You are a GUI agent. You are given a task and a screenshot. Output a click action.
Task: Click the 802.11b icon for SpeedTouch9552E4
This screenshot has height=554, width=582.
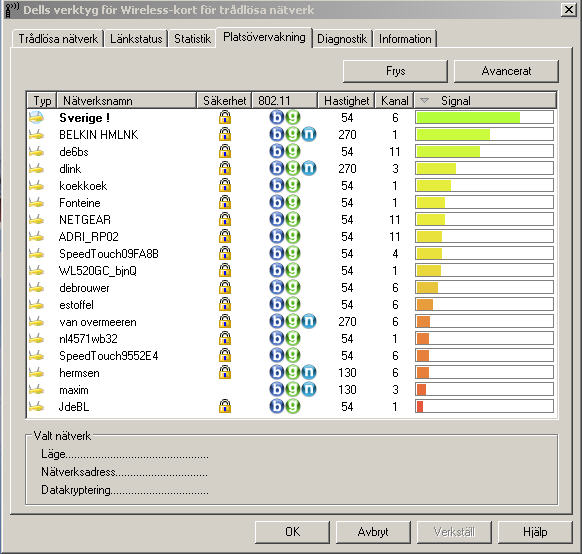point(277,355)
